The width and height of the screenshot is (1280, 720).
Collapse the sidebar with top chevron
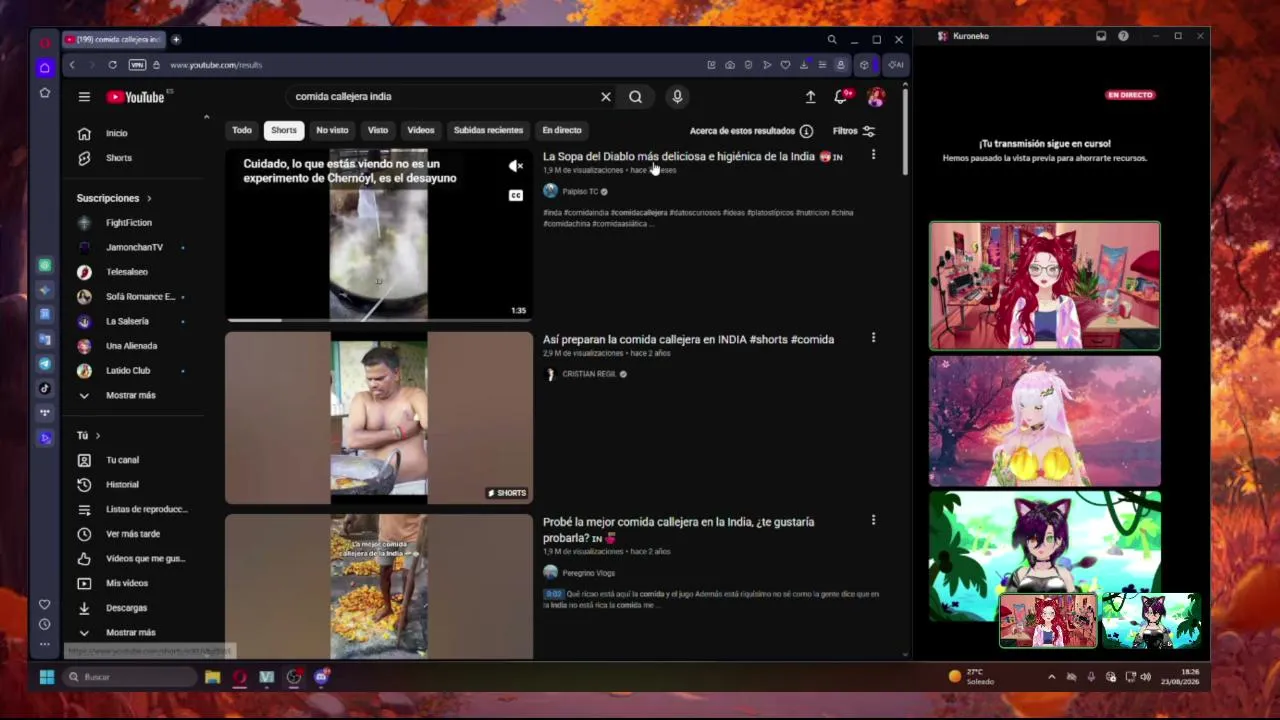(206, 117)
